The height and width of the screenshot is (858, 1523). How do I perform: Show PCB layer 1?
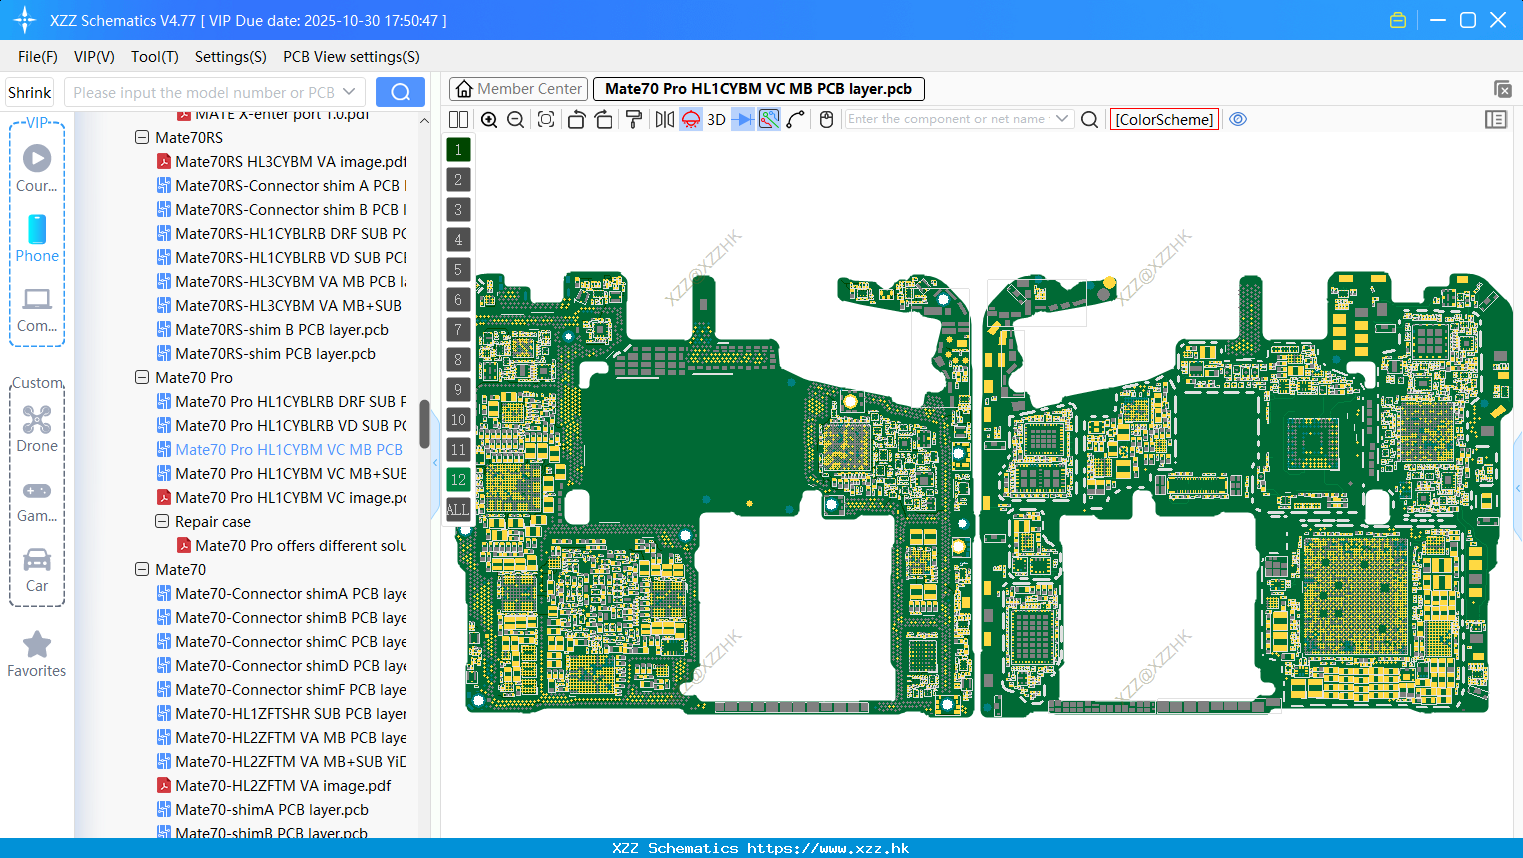[x=458, y=150]
